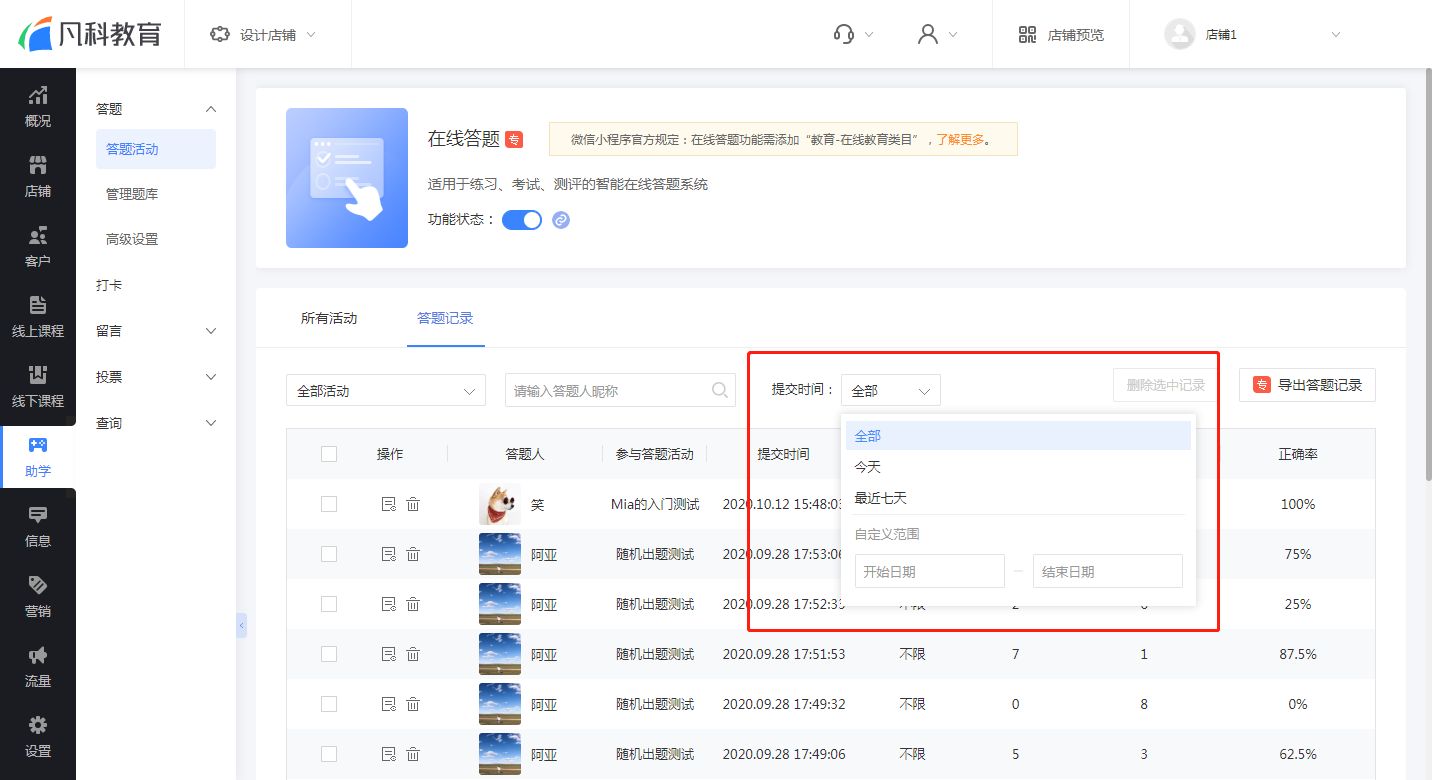This screenshot has width=1432, height=780.
Task: Collapse the 答题 menu group
Action: 211,109
